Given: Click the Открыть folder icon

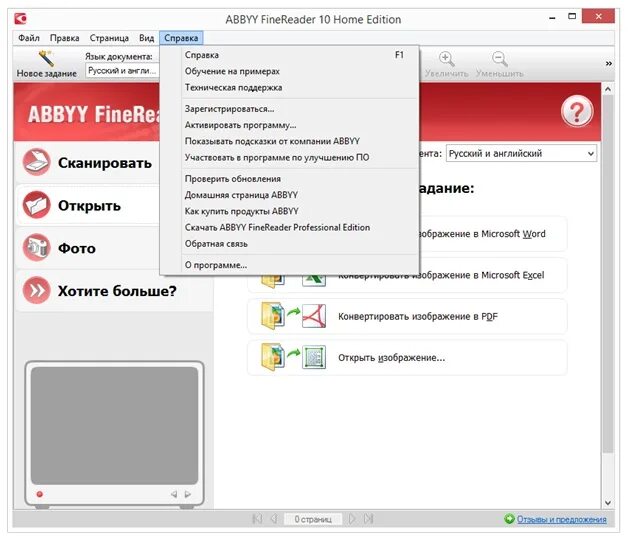Looking at the screenshot, I should [36, 205].
